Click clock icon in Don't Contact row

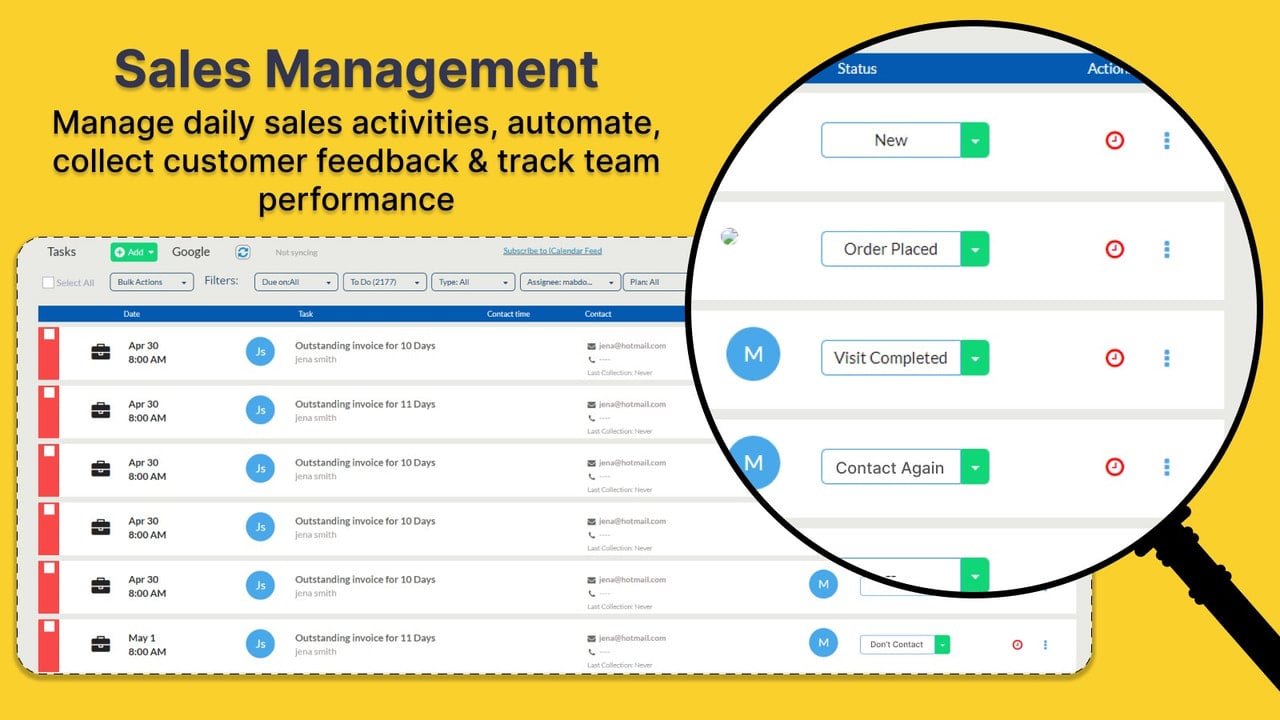tap(1017, 645)
